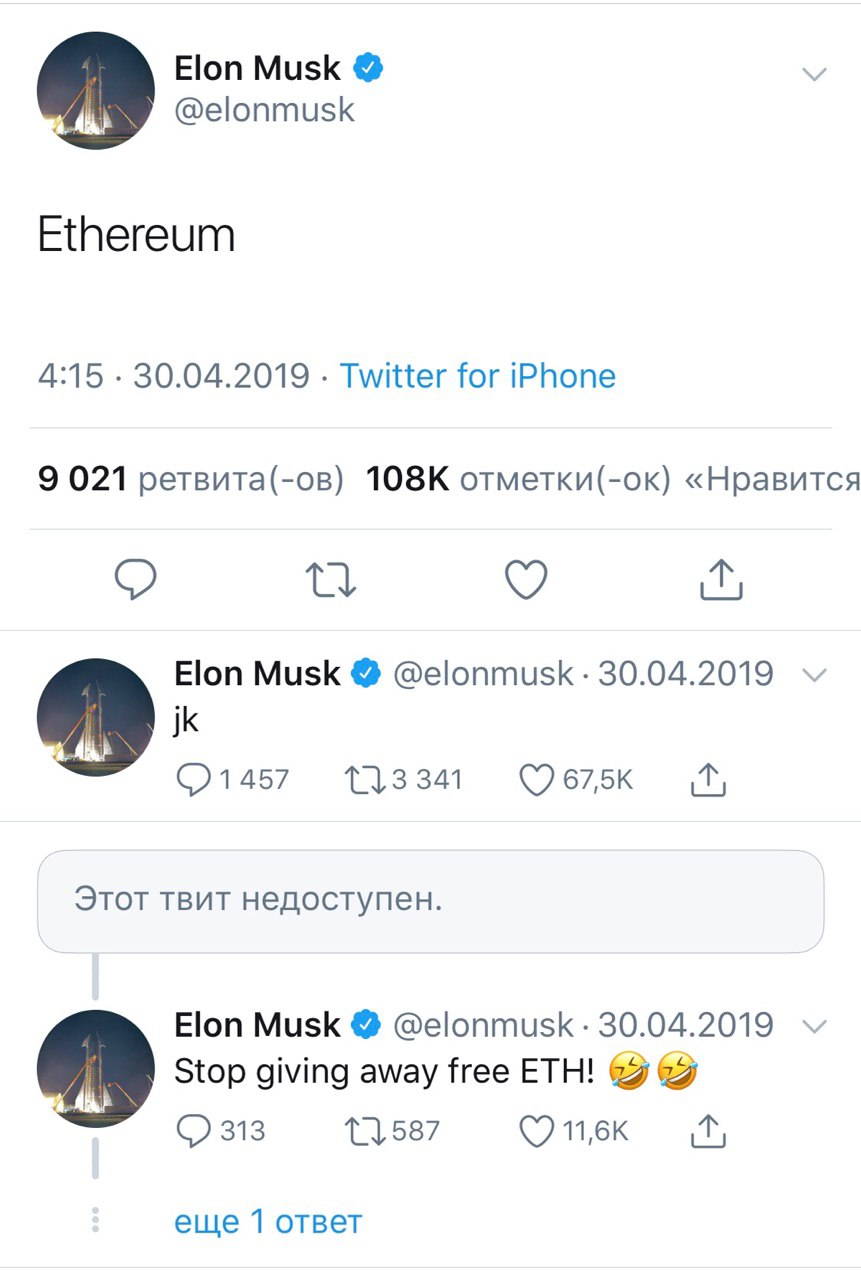Viewport: 861px width, 1280px height.
Task: Share the main Ethereum tweet
Action: (721, 579)
